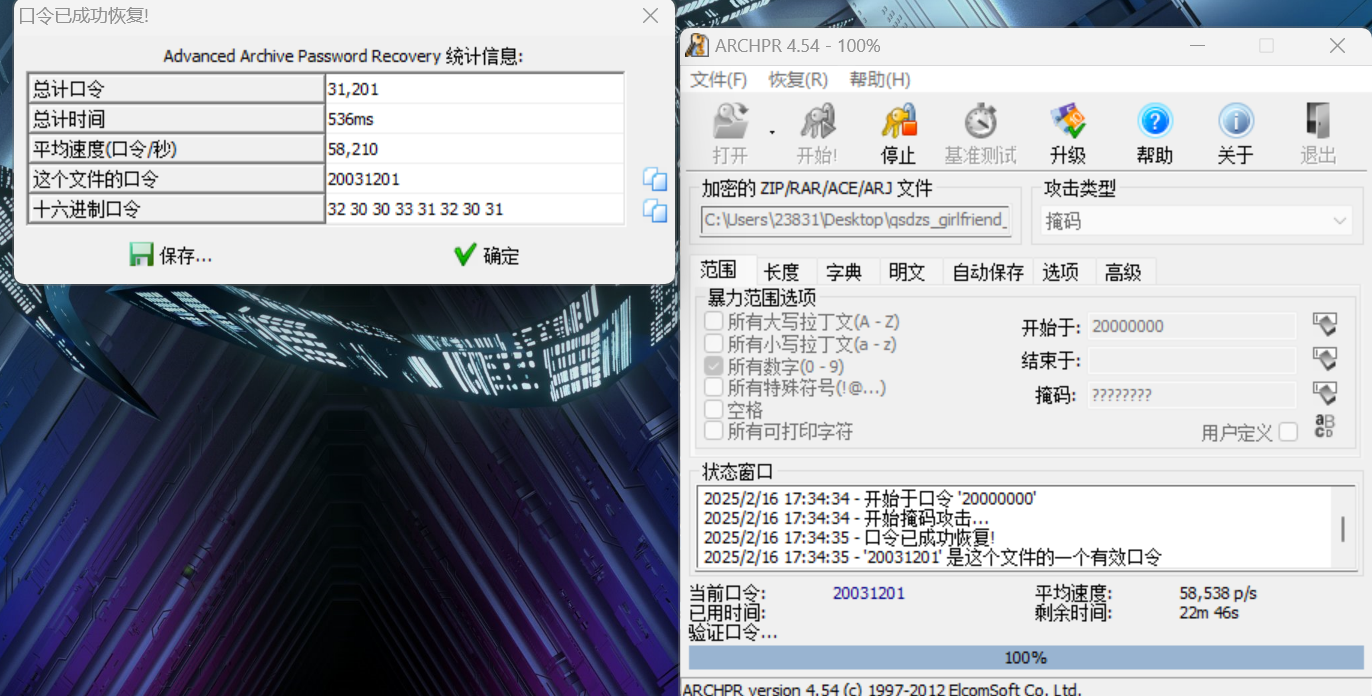
Task: Switch to the 自动保存 tab
Action: click(988, 272)
